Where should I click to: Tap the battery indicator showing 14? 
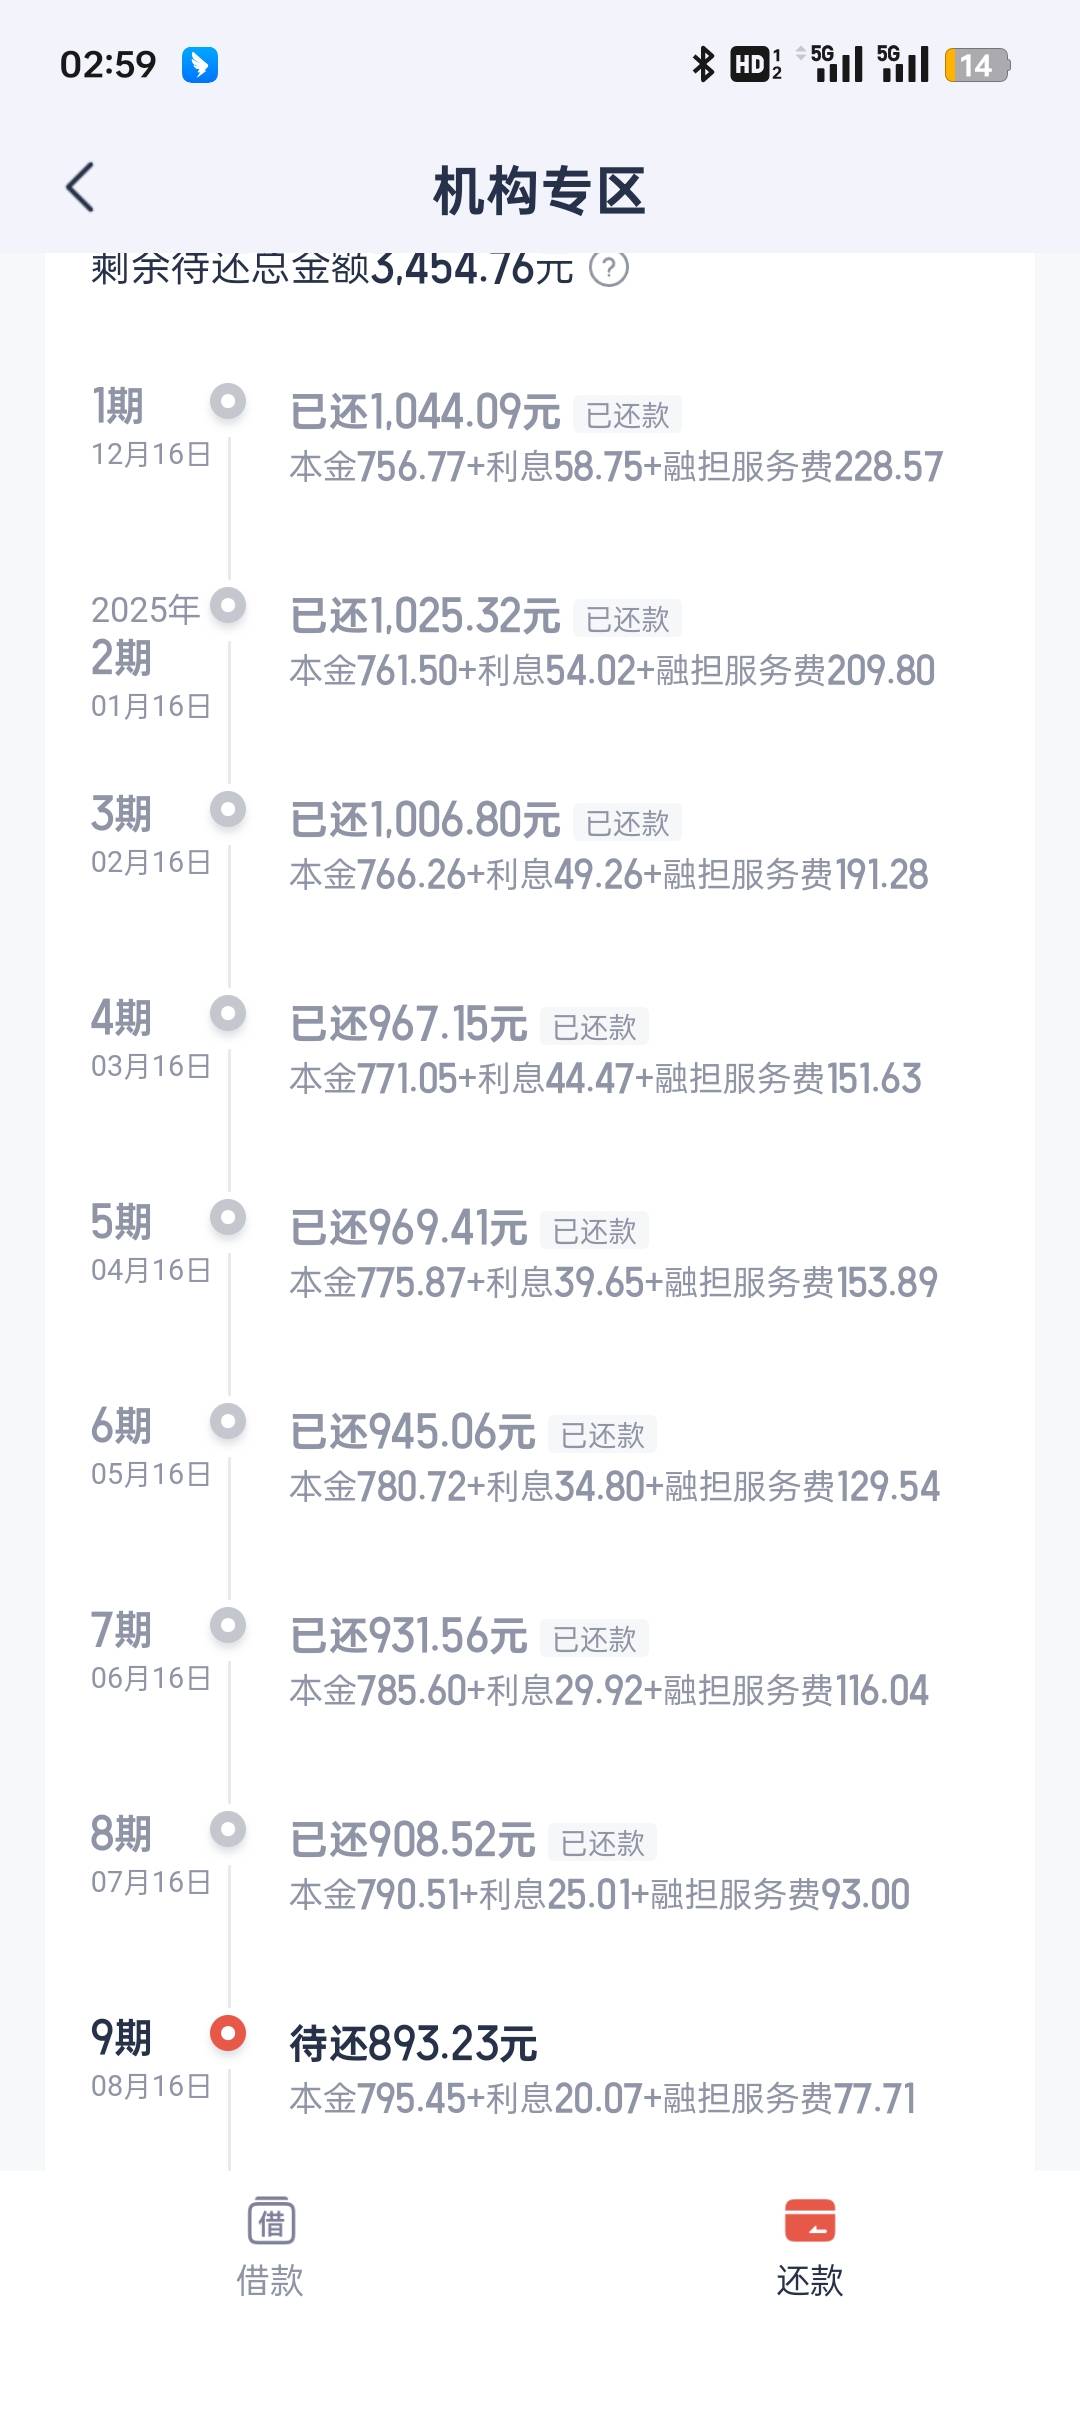[977, 65]
